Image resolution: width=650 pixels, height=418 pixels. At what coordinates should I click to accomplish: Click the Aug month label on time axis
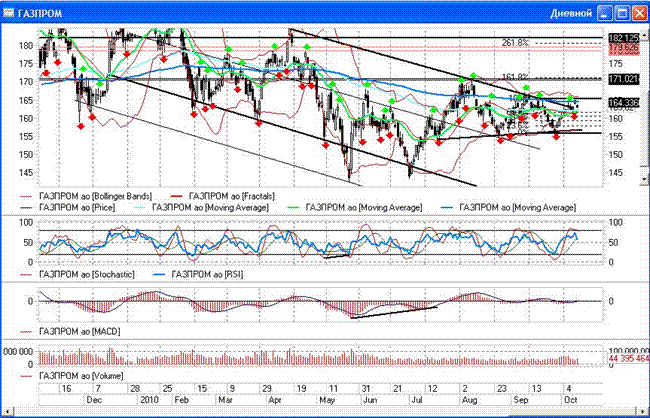469,400
